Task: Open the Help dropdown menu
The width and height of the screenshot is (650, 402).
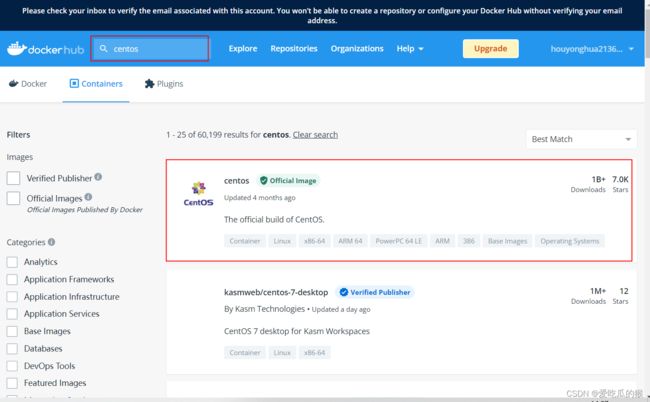Action: (x=410, y=48)
